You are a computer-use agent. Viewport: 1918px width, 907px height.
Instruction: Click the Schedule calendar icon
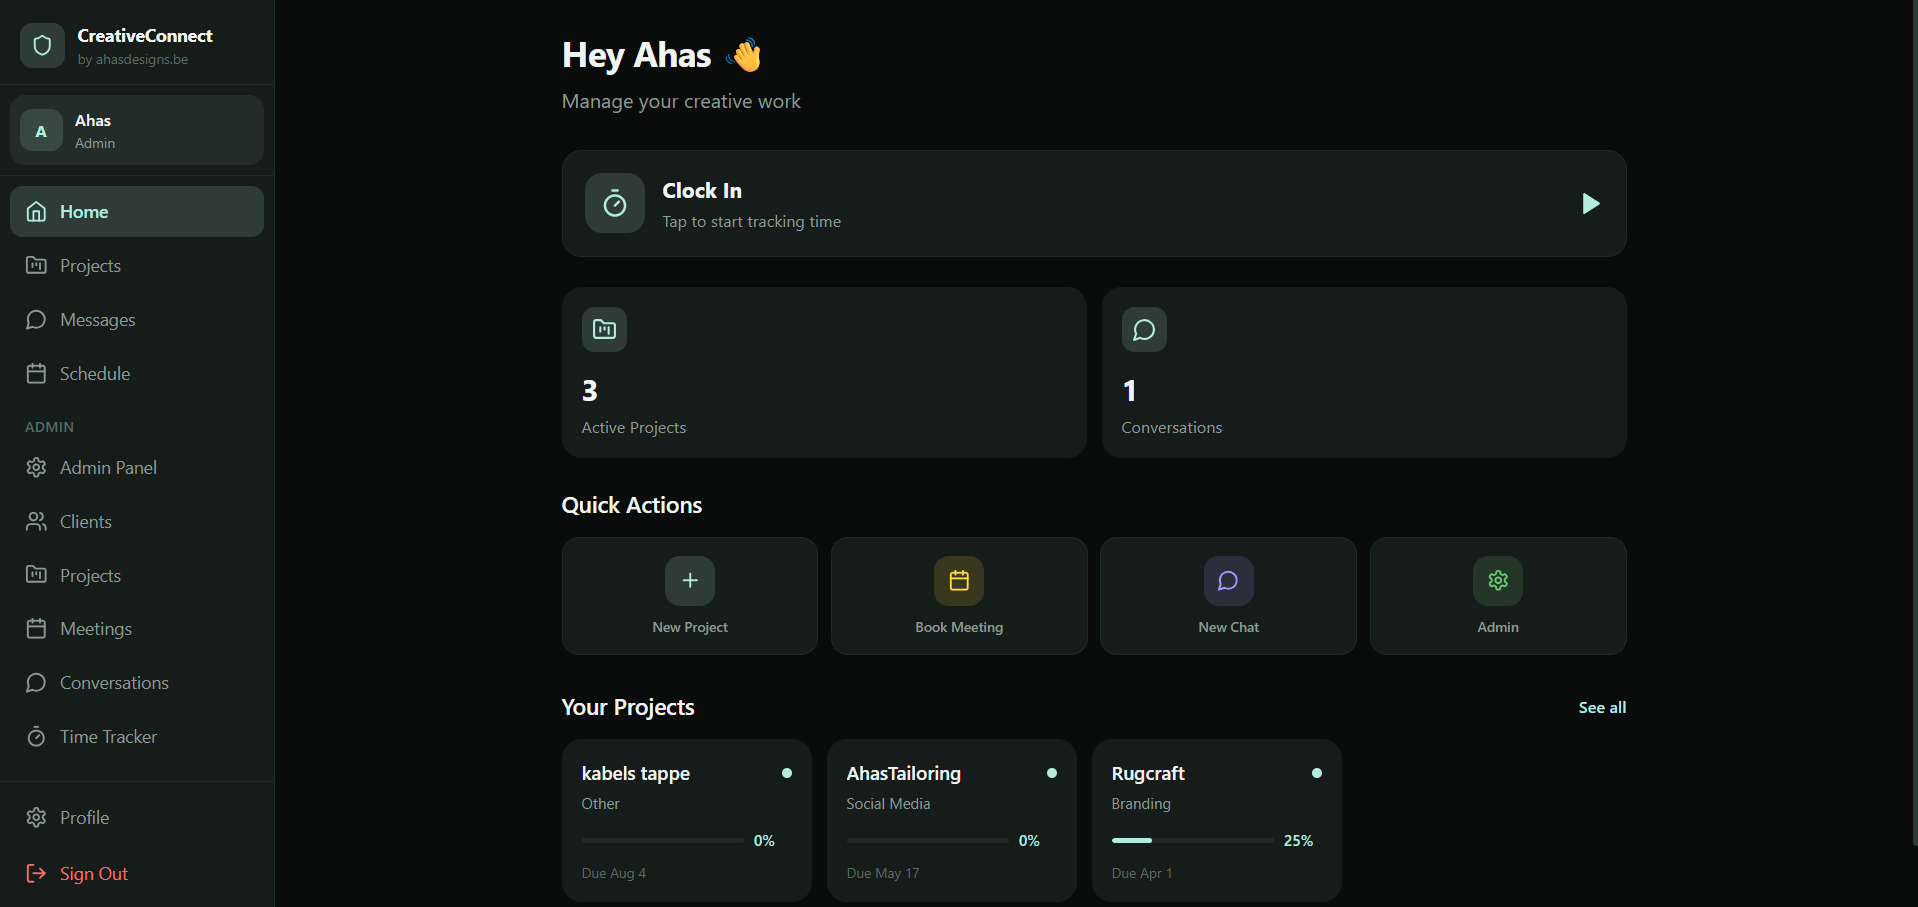[36, 373]
